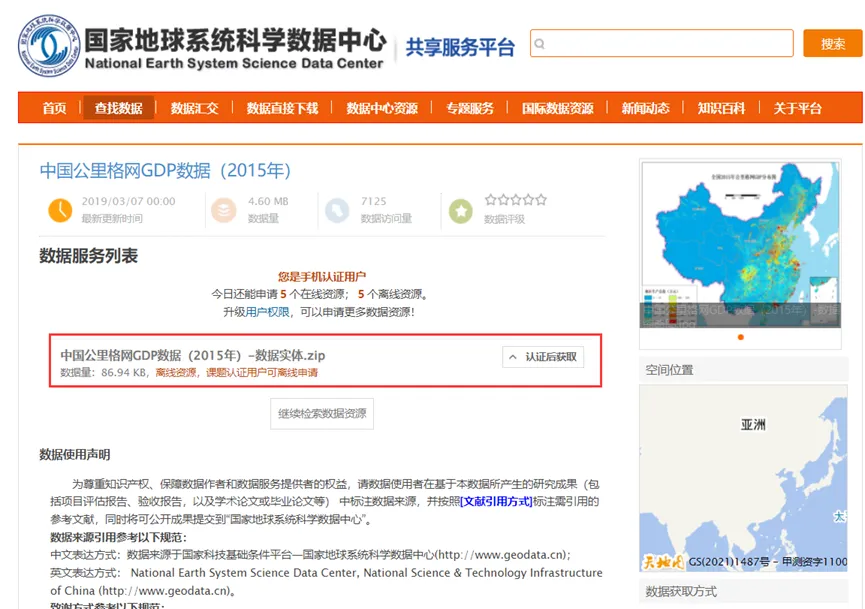Open the 首页 menu item
The image size is (865, 609).
pos(55,108)
